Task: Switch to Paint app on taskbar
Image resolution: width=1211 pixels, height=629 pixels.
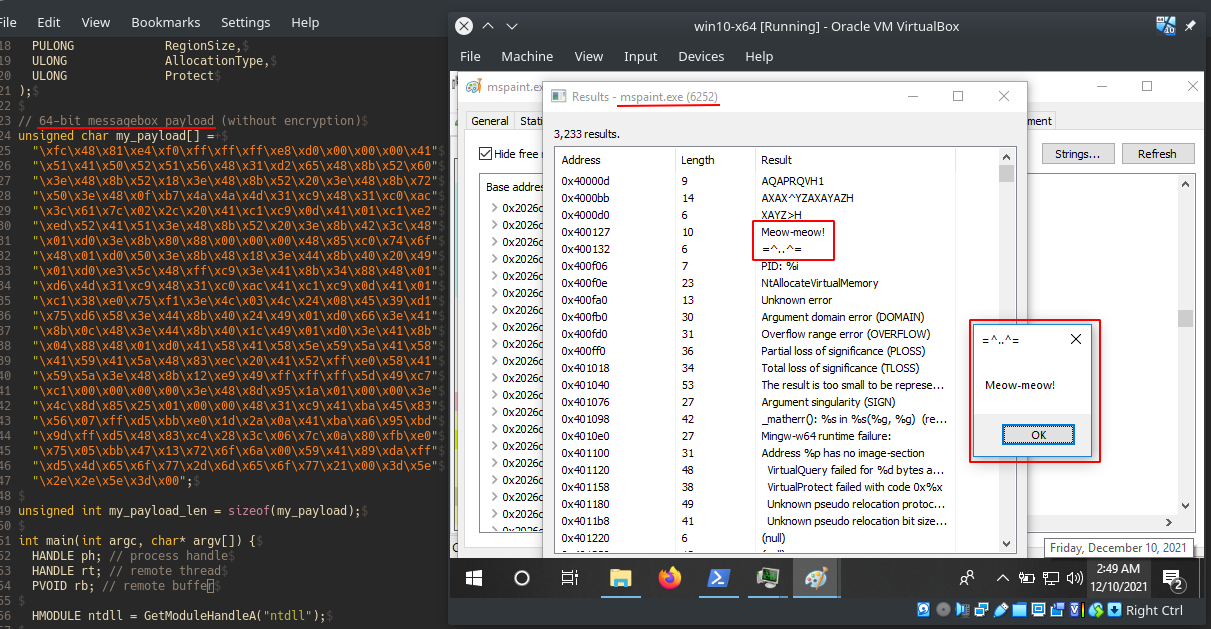Action: click(816, 578)
